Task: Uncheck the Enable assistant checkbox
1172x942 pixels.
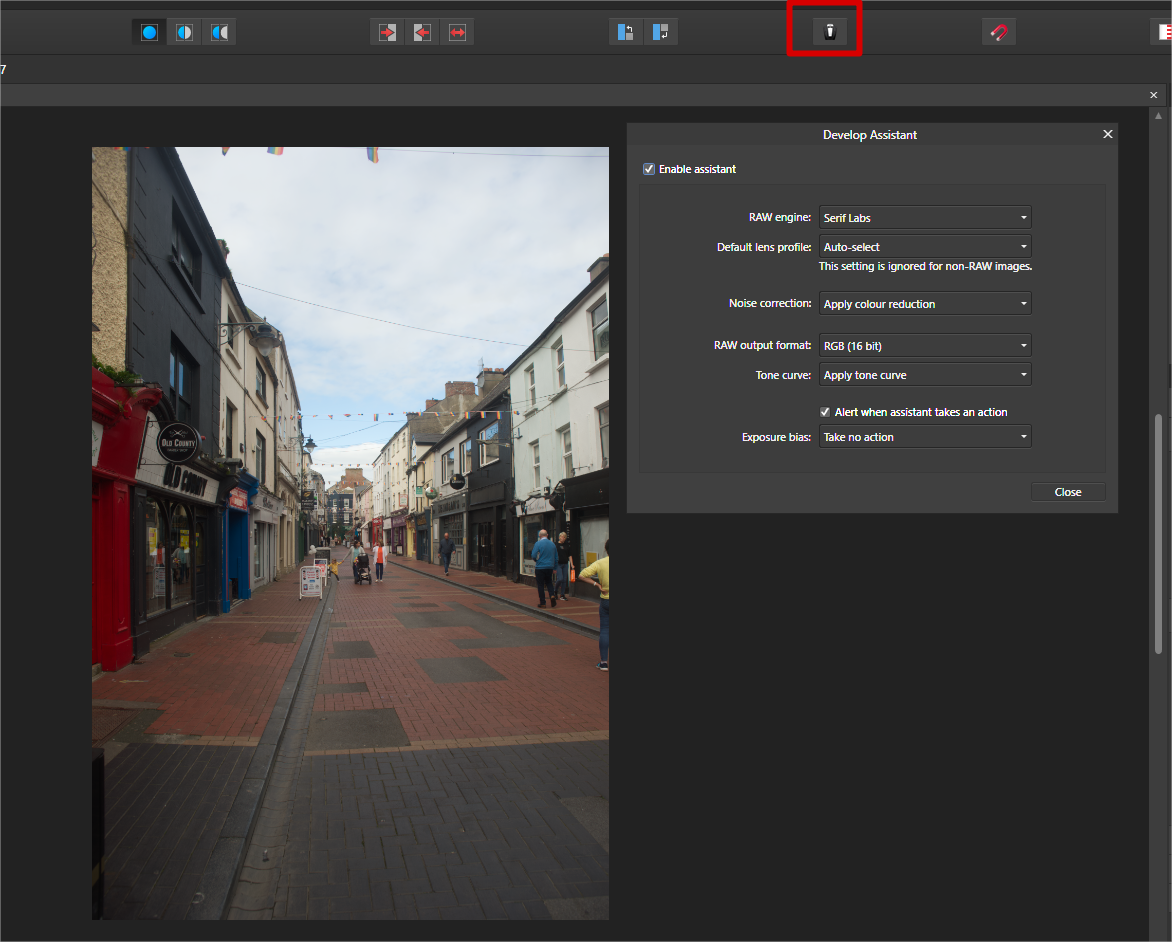Action: click(x=649, y=169)
